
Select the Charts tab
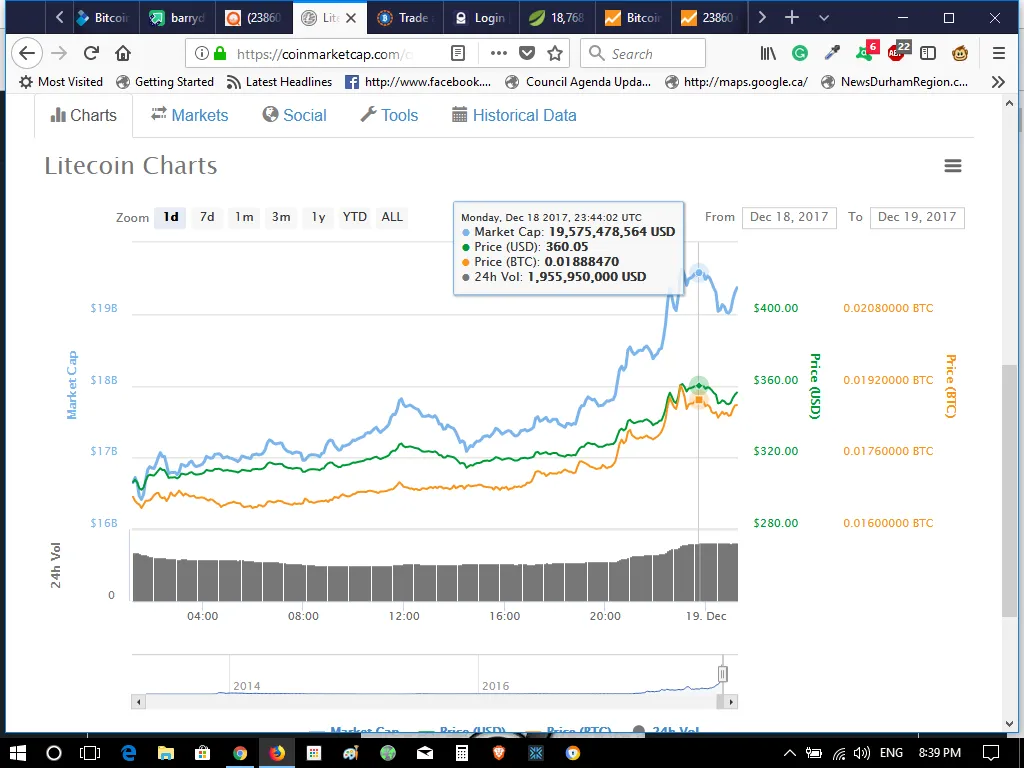click(x=84, y=115)
